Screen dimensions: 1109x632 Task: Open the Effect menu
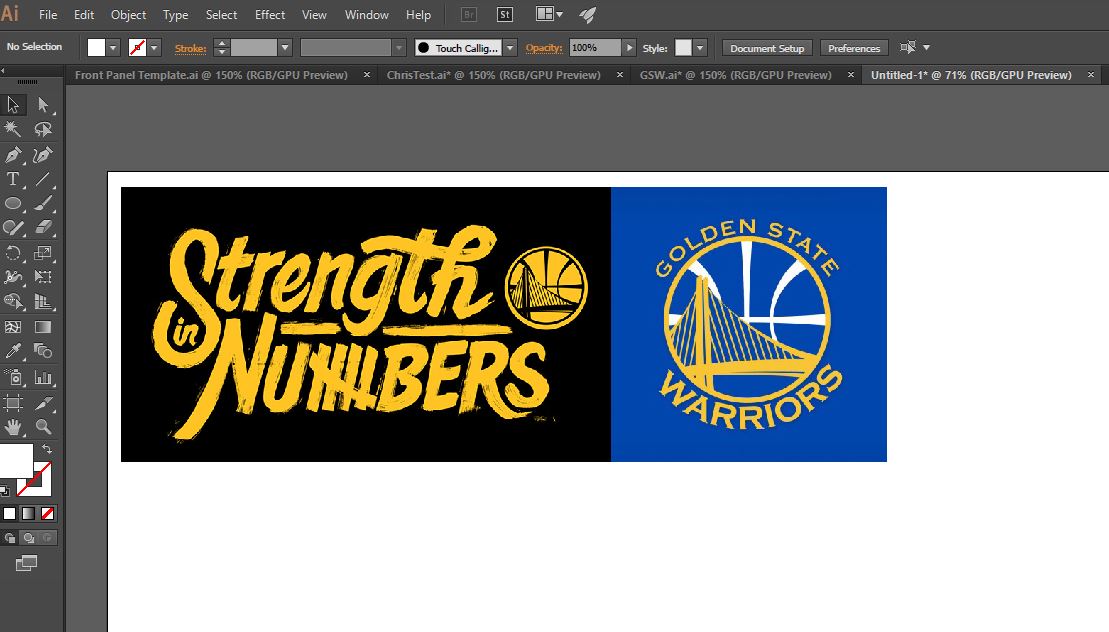click(x=270, y=15)
